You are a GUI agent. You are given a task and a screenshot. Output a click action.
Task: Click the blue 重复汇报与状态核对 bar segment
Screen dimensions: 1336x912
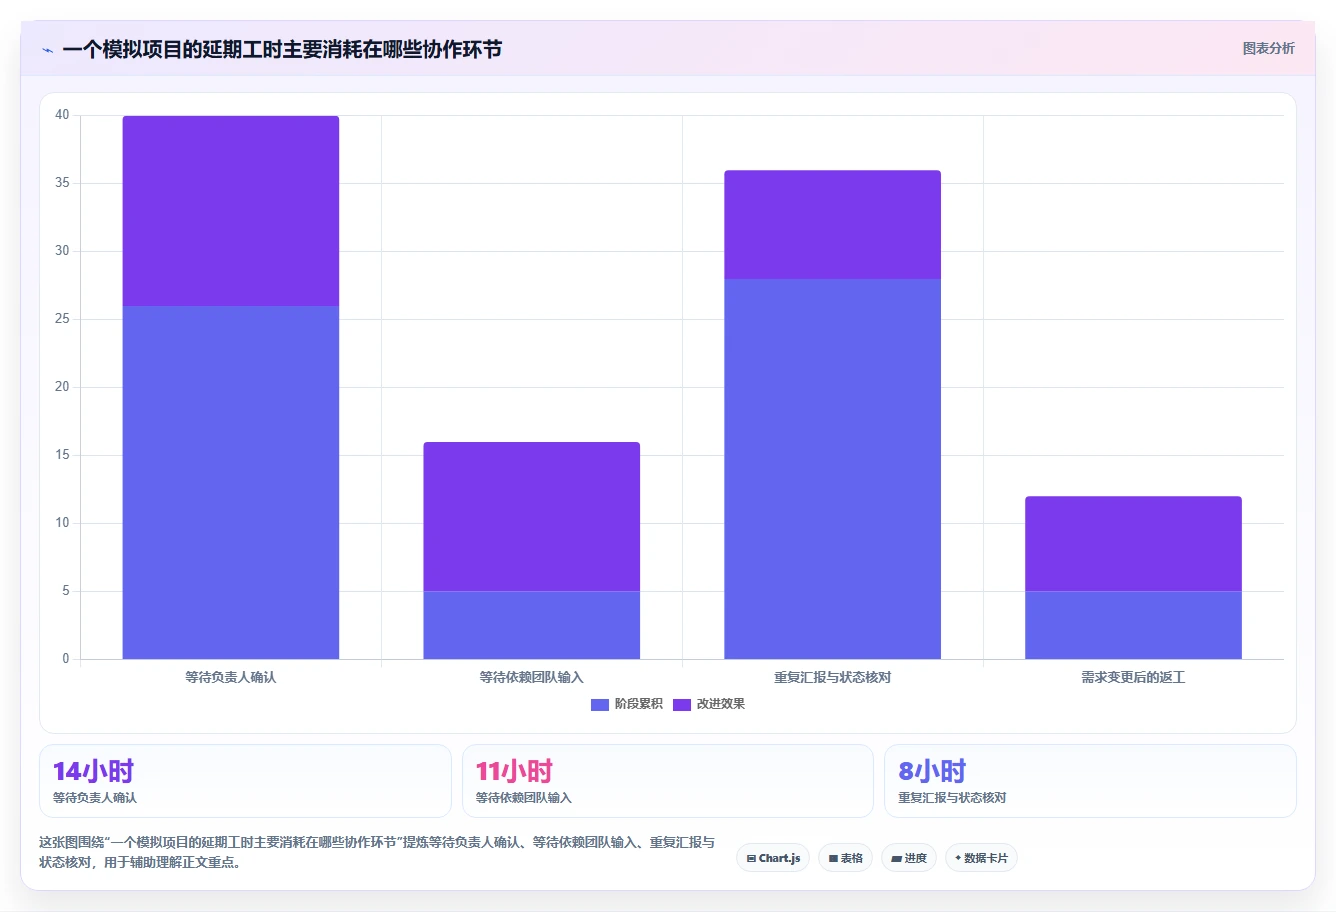pos(833,469)
